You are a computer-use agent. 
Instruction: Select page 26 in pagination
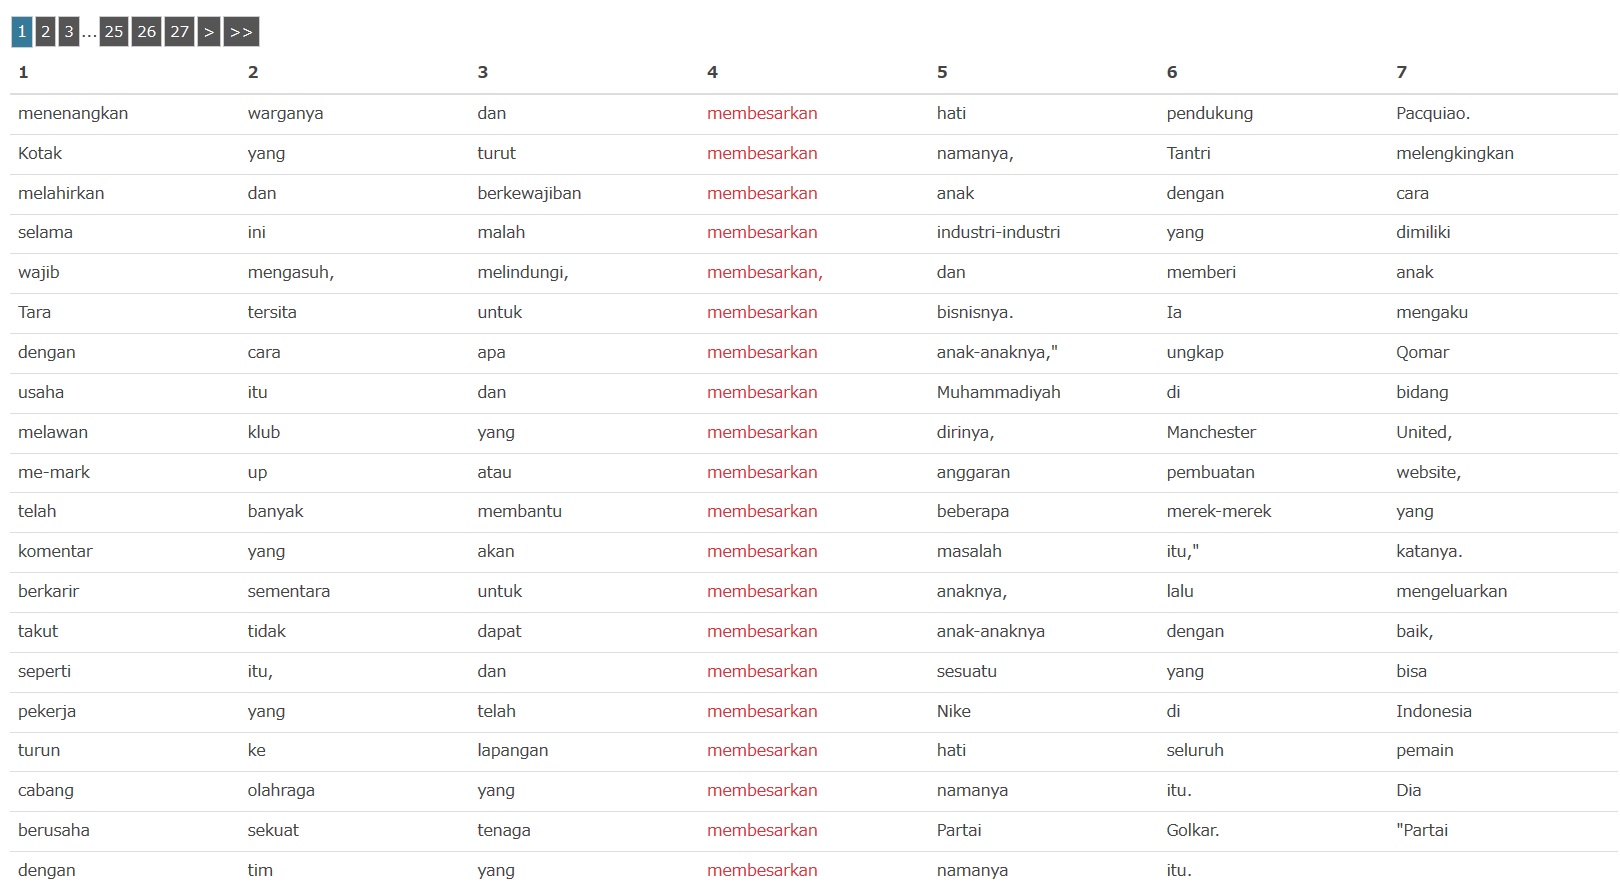pos(147,32)
